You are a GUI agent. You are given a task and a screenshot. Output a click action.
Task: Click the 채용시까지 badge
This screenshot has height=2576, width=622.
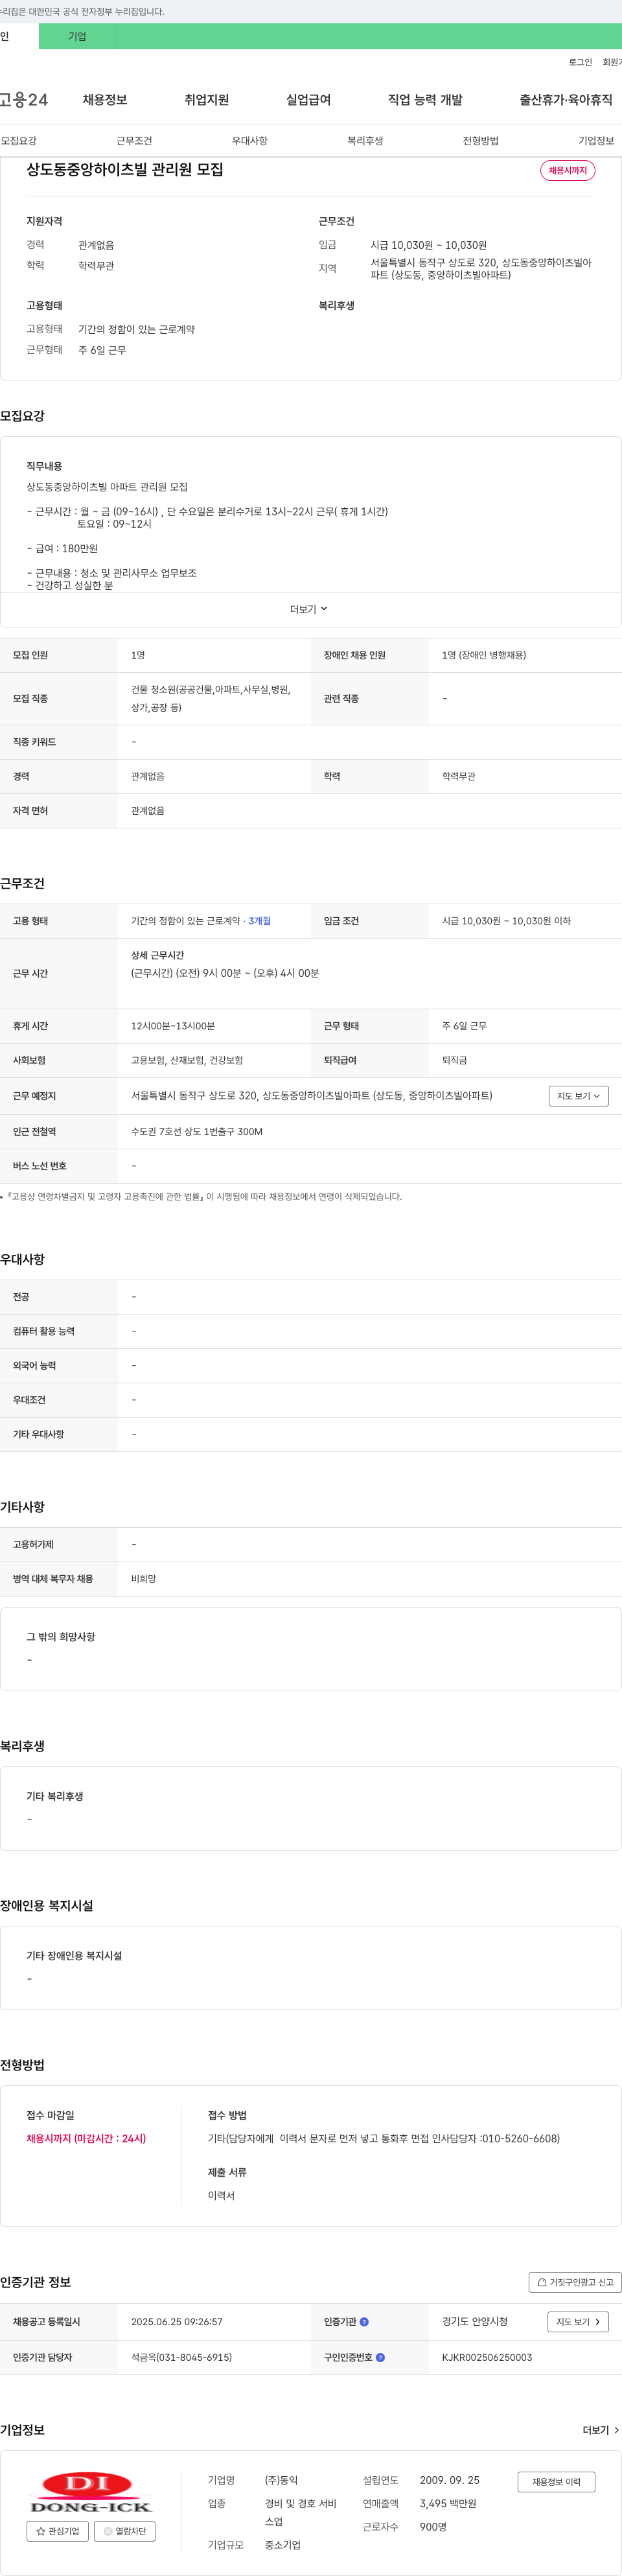click(568, 170)
